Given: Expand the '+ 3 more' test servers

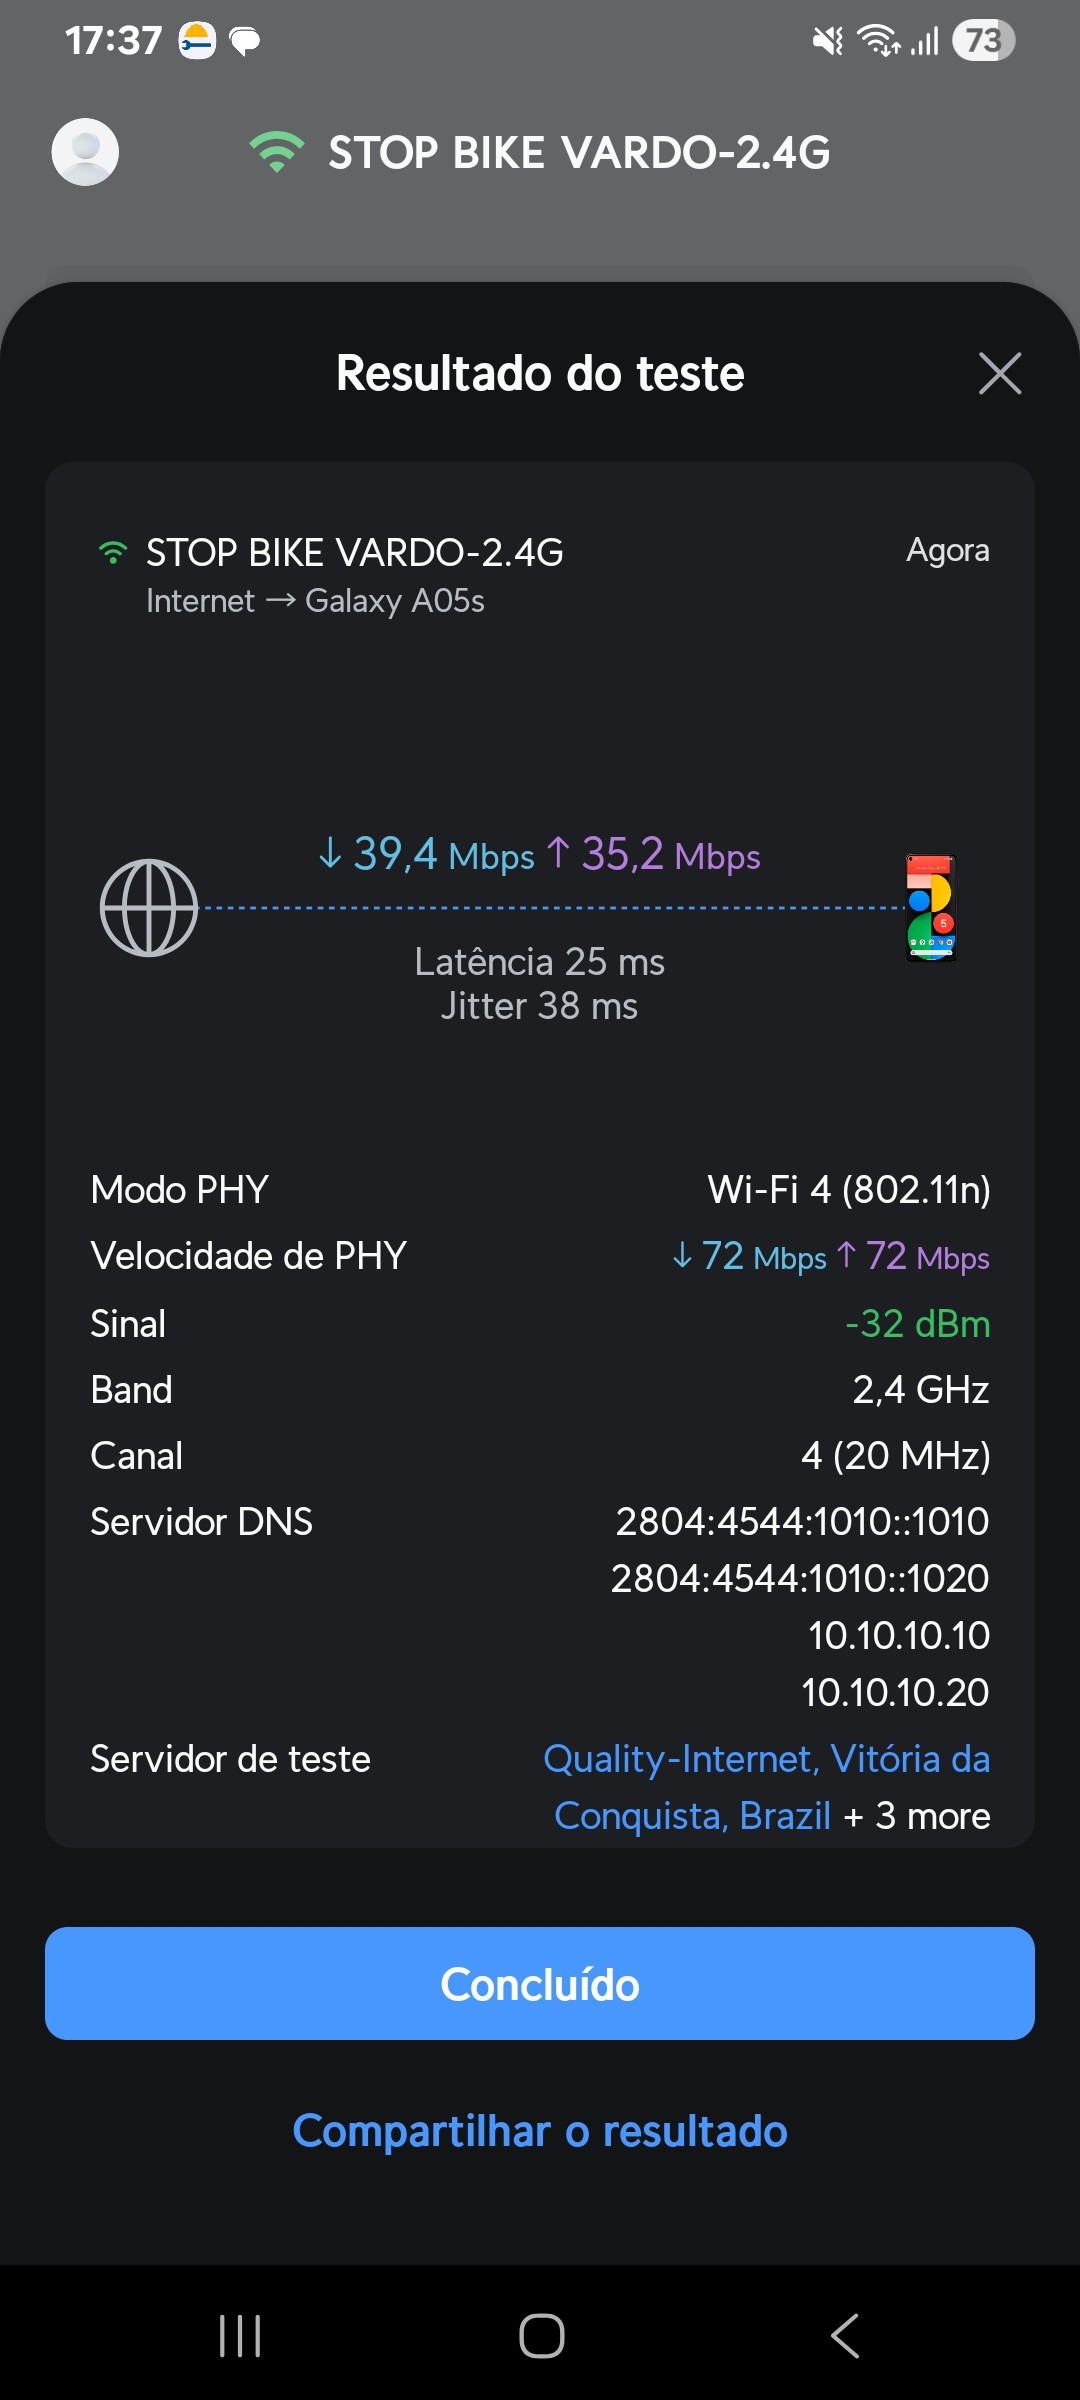Looking at the screenshot, I should pyautogui.click(x=918, y=1816).
